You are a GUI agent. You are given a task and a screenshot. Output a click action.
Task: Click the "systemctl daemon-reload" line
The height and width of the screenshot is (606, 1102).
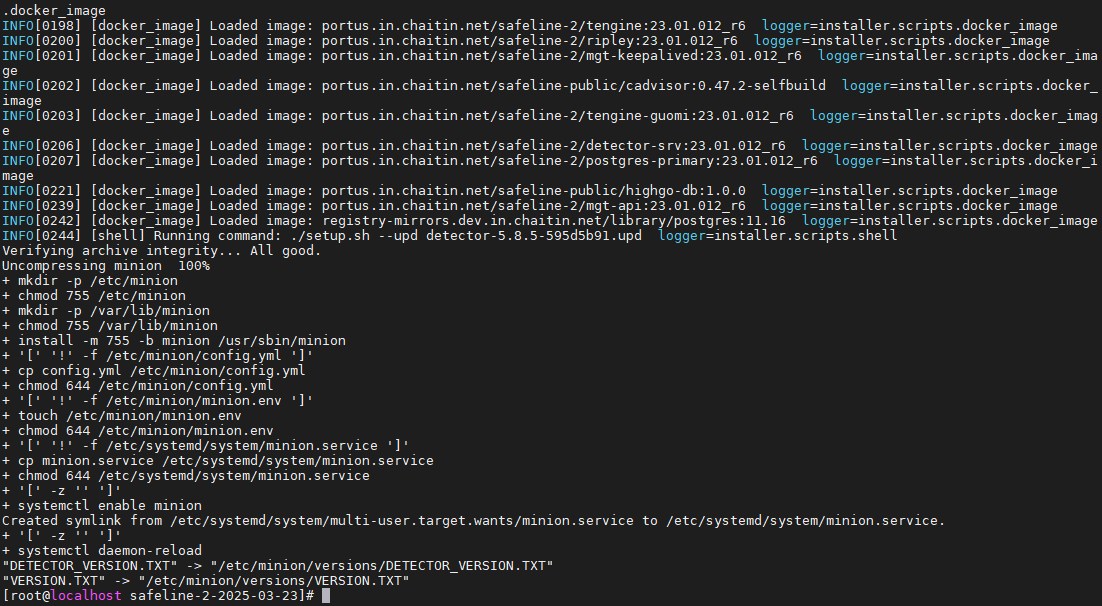(x=102, y=551)
